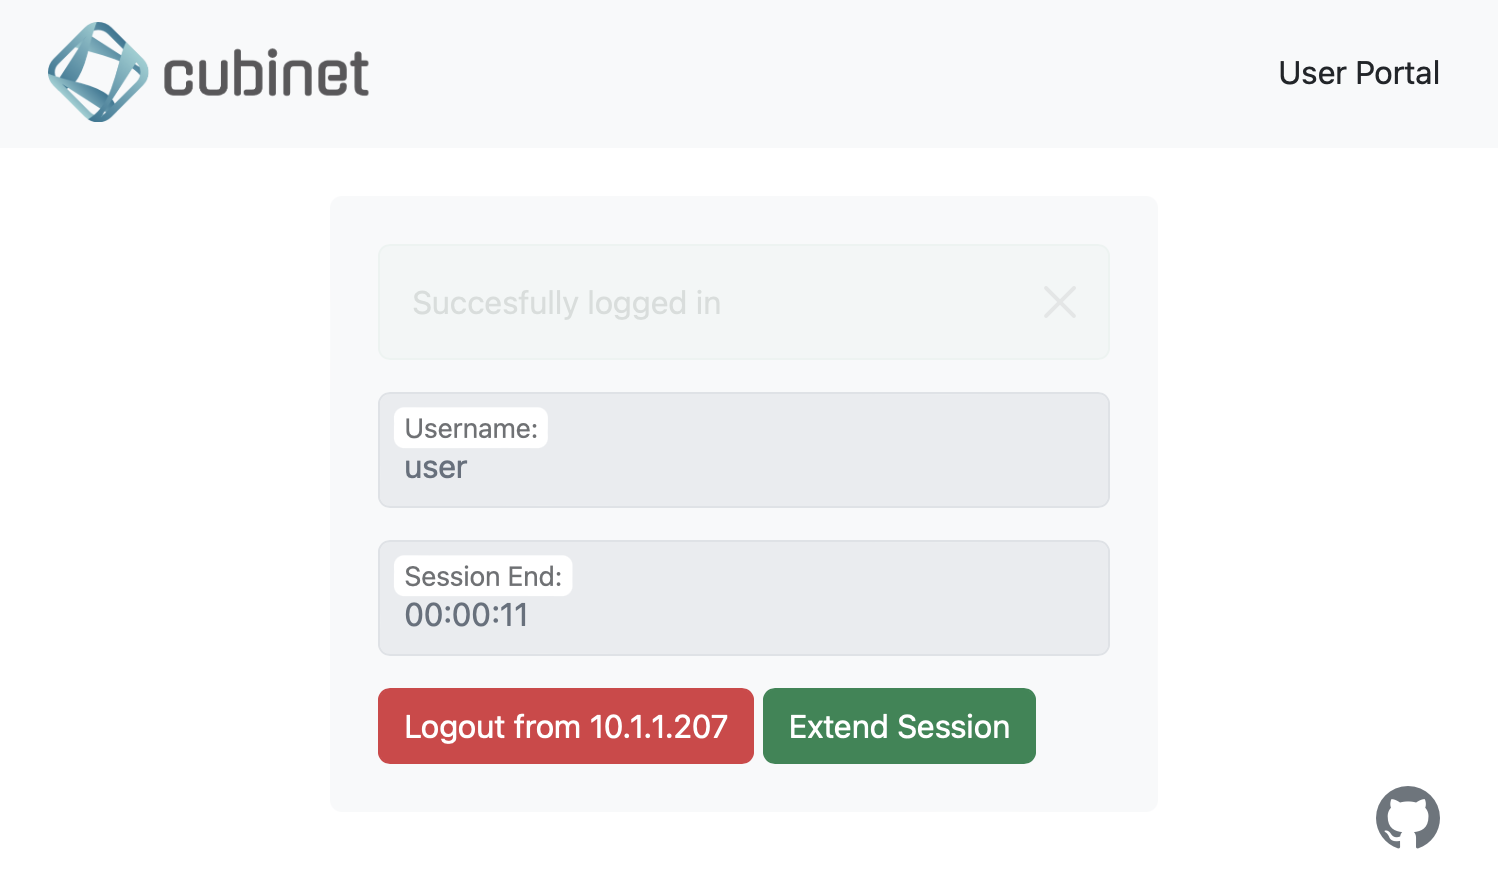Screen dimensions: 1498x876
Task: Click the cubinet cube logo icon
Action: point(98,72)
